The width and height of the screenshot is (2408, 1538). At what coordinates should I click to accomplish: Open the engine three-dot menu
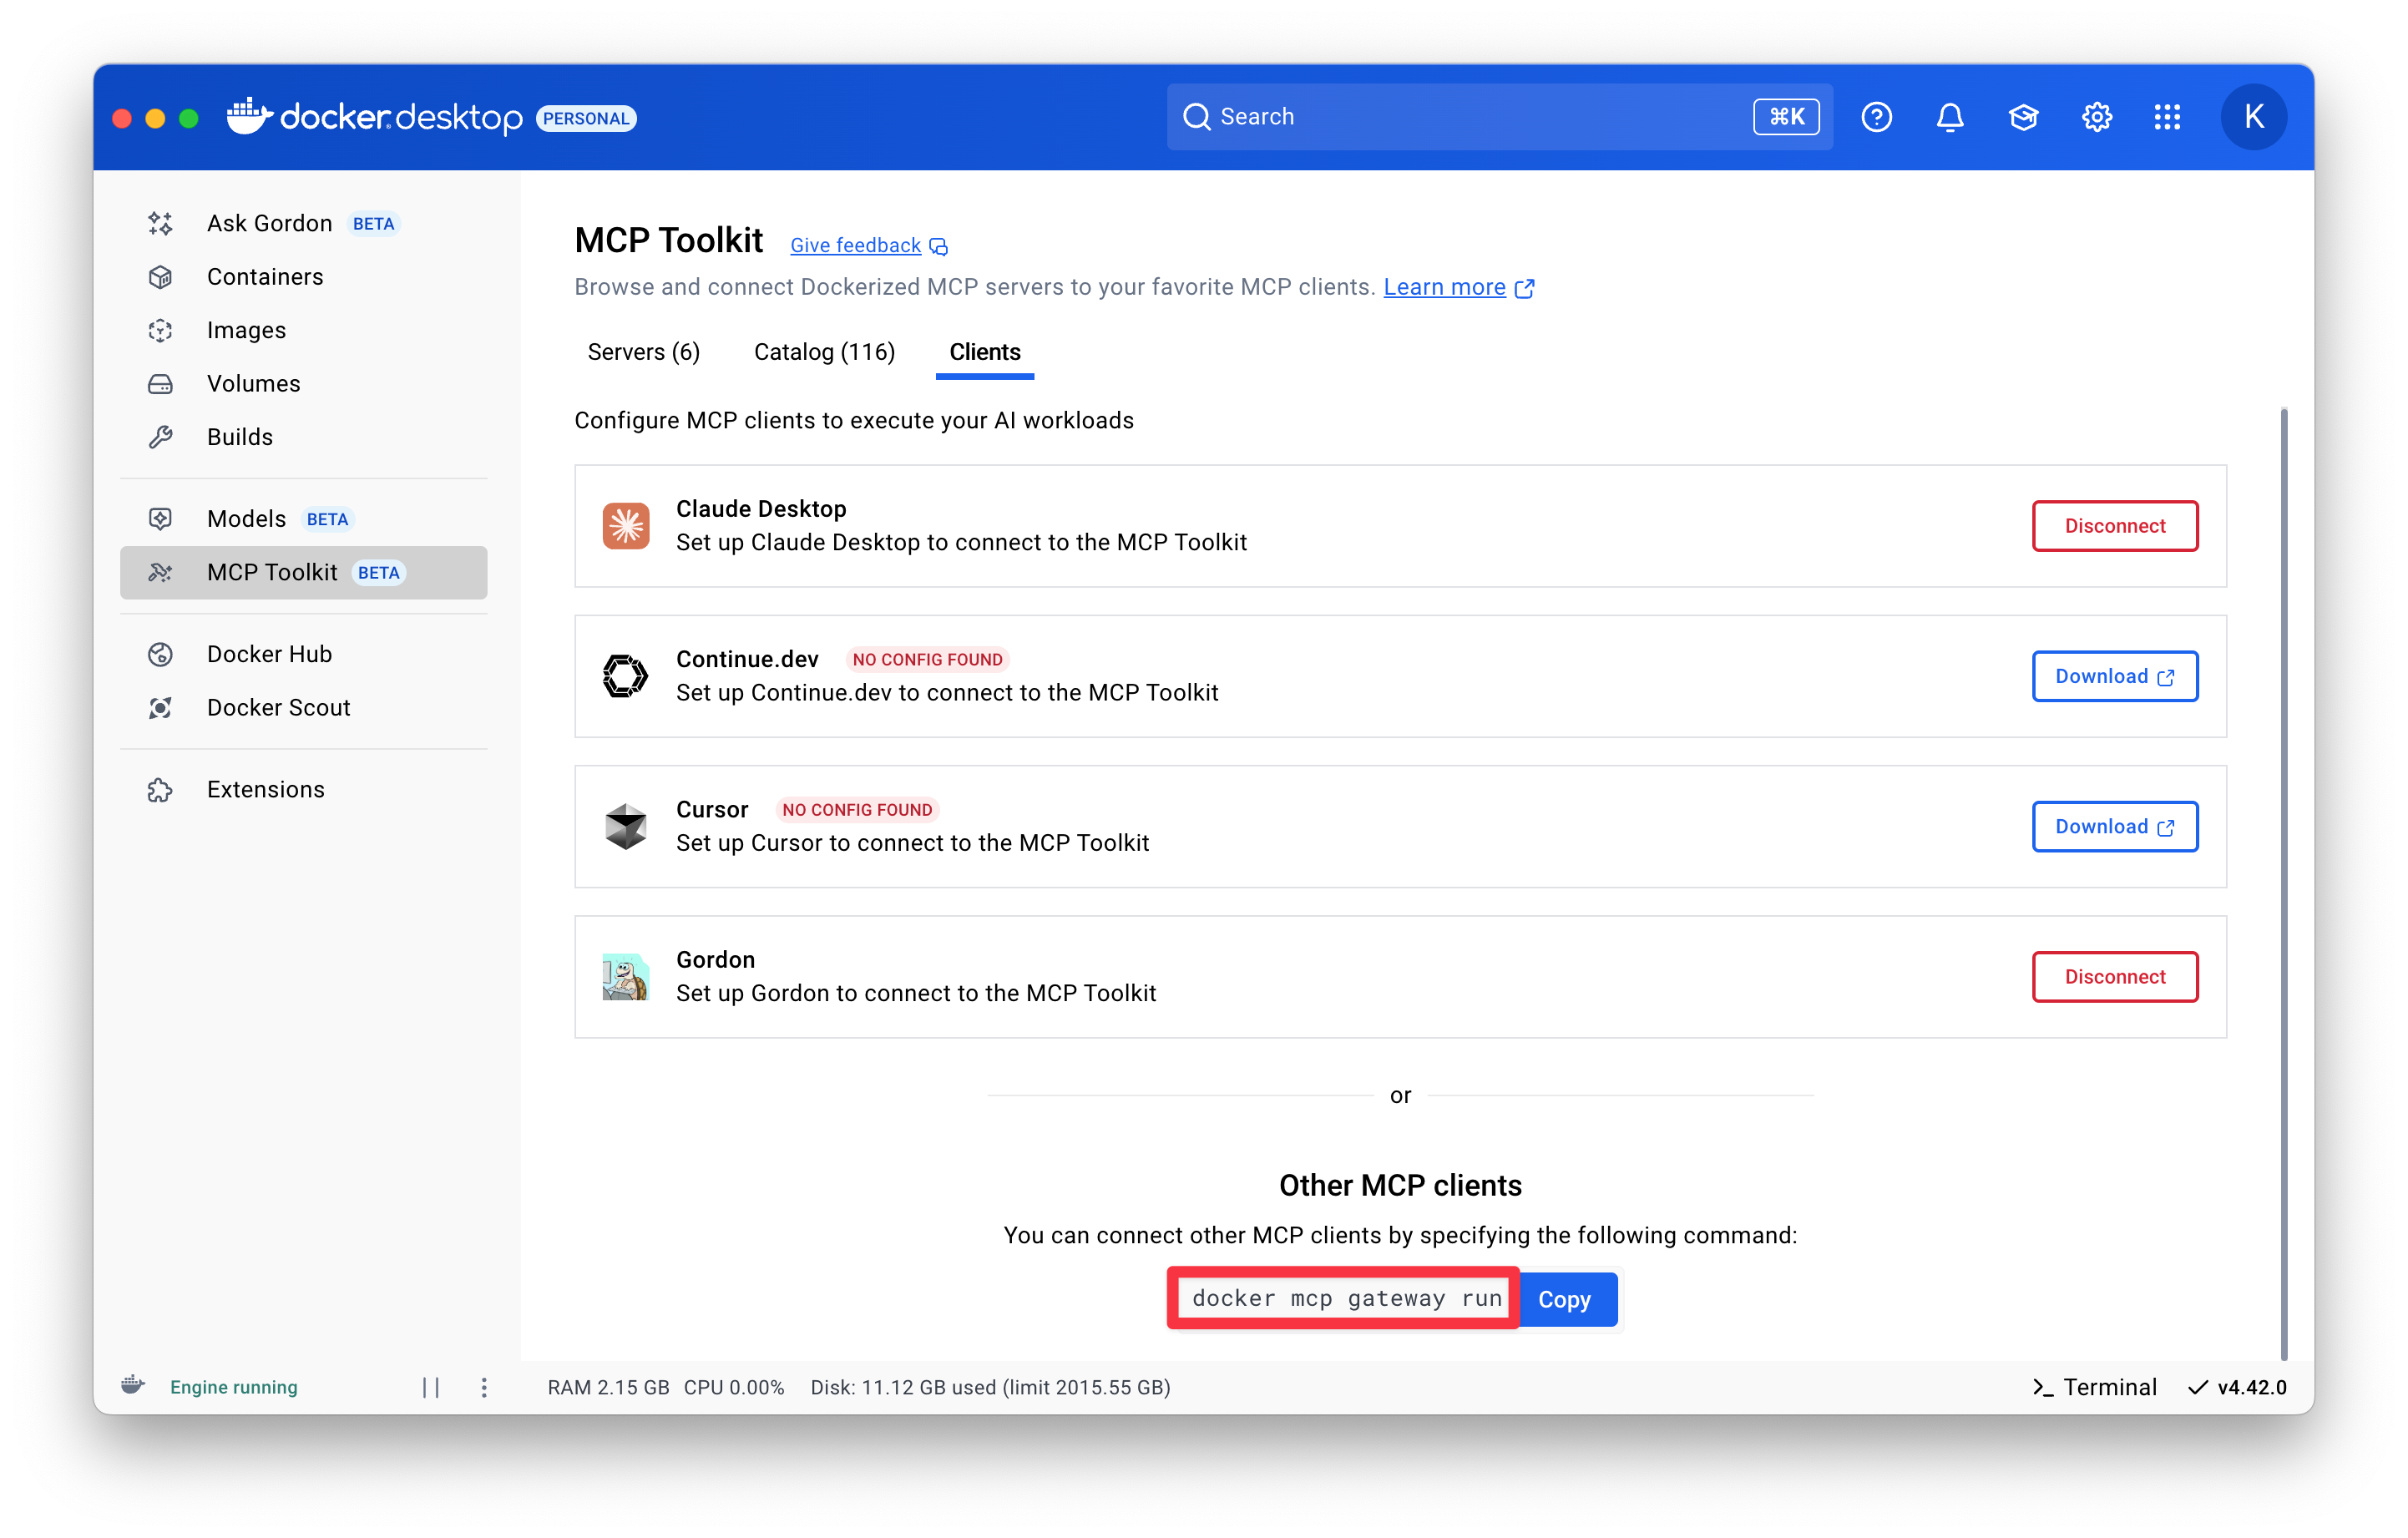484,1387
